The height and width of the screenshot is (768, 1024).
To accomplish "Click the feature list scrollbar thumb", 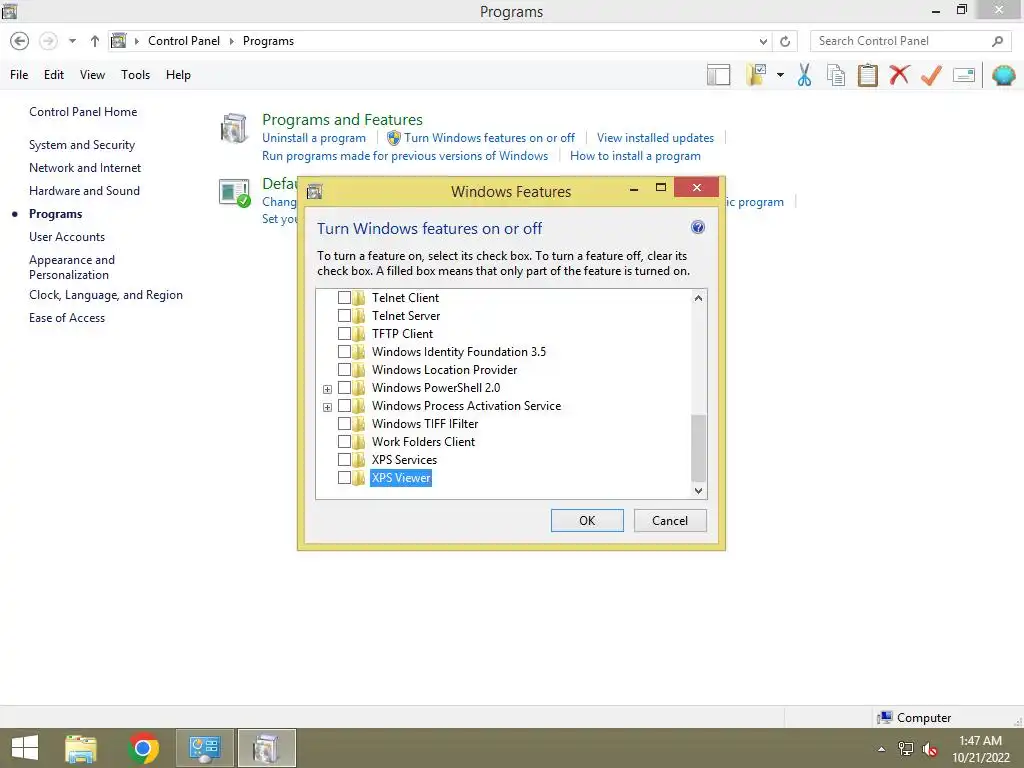I will point(698,448).
